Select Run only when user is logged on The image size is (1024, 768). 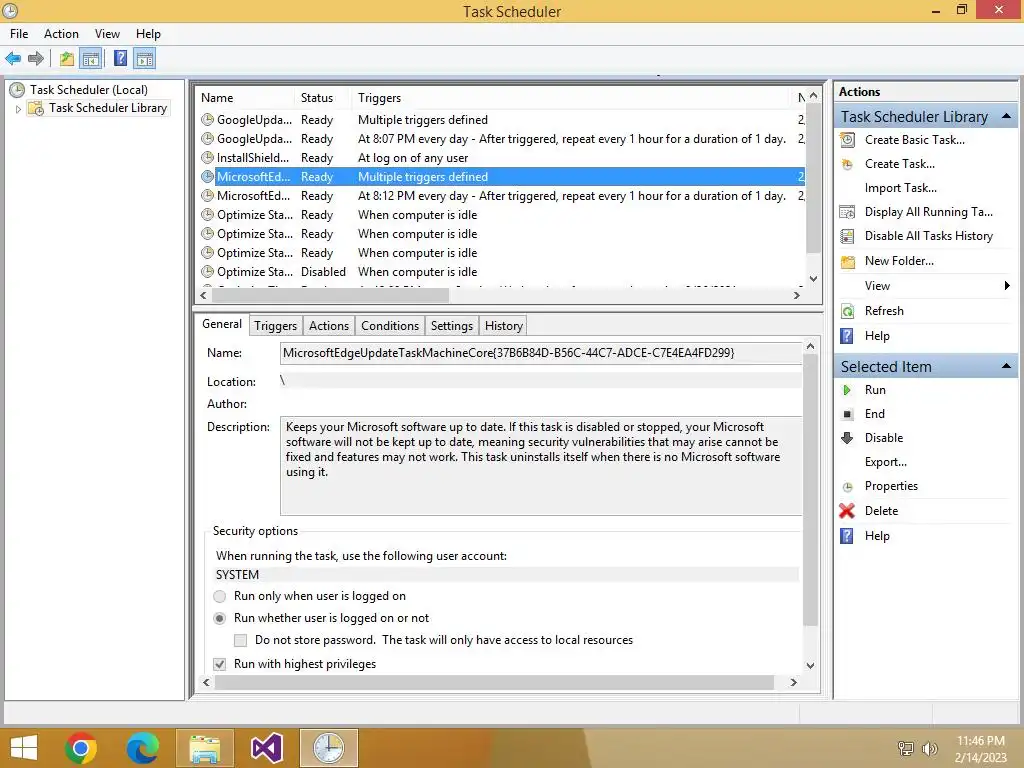220,596
